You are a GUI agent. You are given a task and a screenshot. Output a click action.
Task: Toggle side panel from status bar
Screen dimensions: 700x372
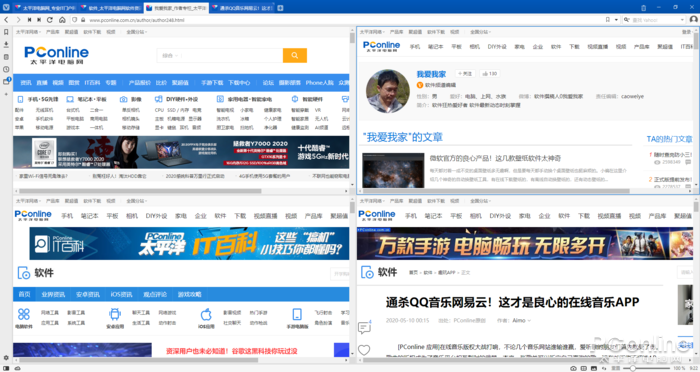6,368
